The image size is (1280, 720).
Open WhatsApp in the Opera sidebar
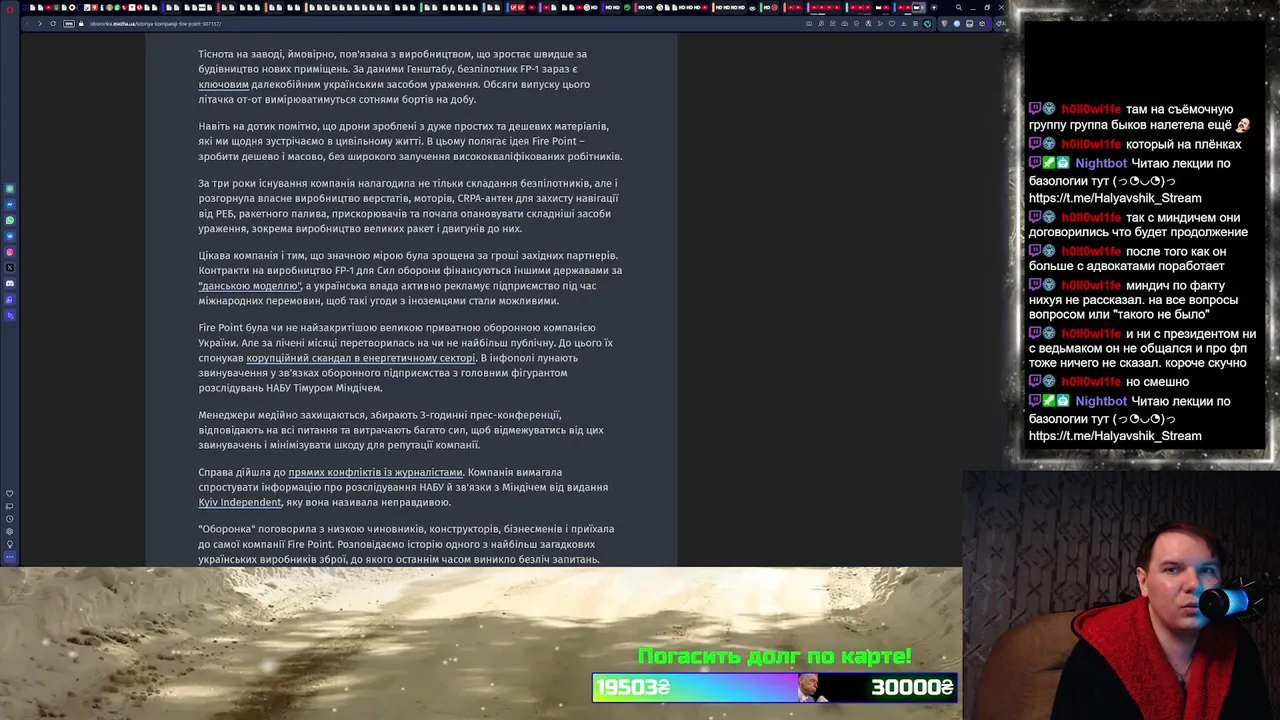tap(10, 220)
